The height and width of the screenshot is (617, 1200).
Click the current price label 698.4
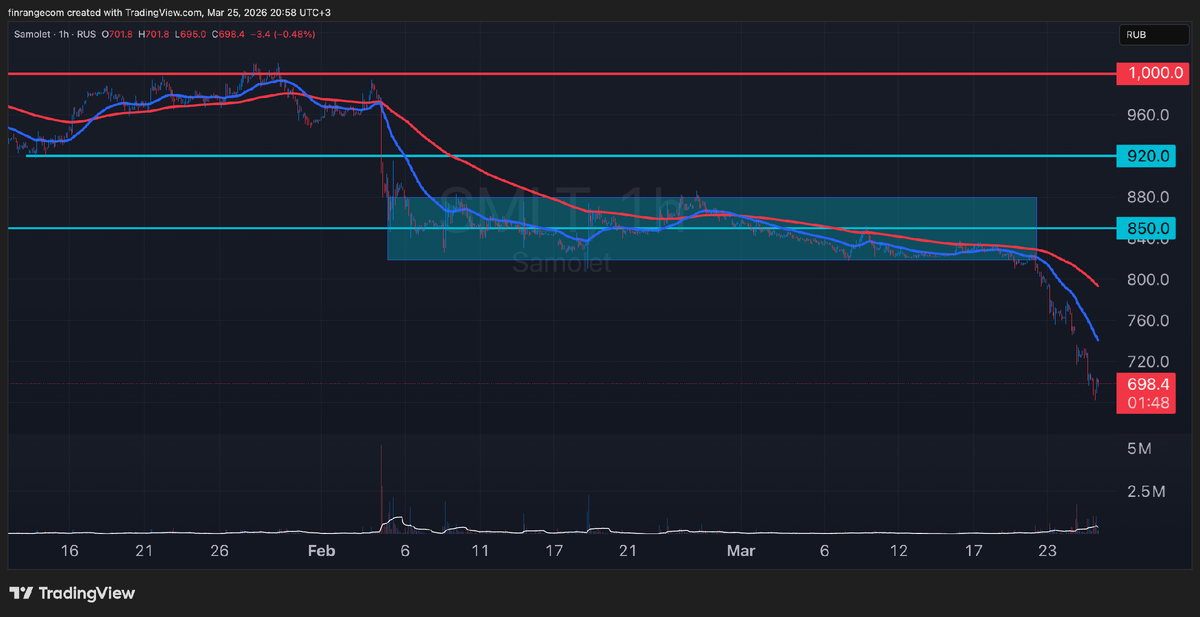point(1146,384)
